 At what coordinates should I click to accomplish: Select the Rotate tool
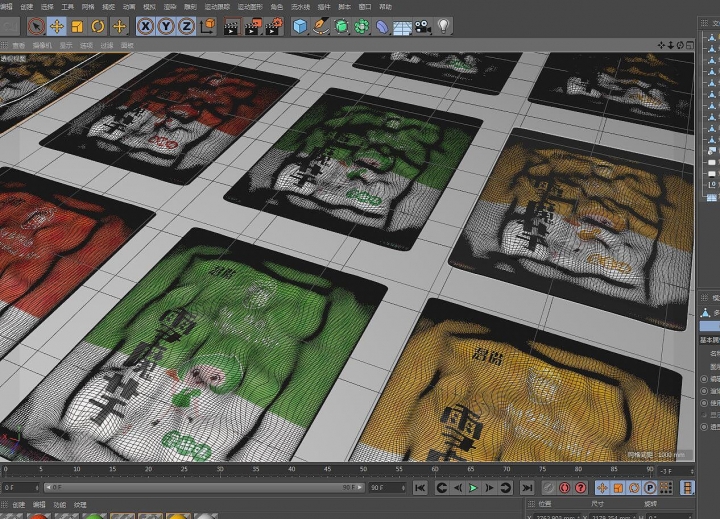tap(98, 26)
